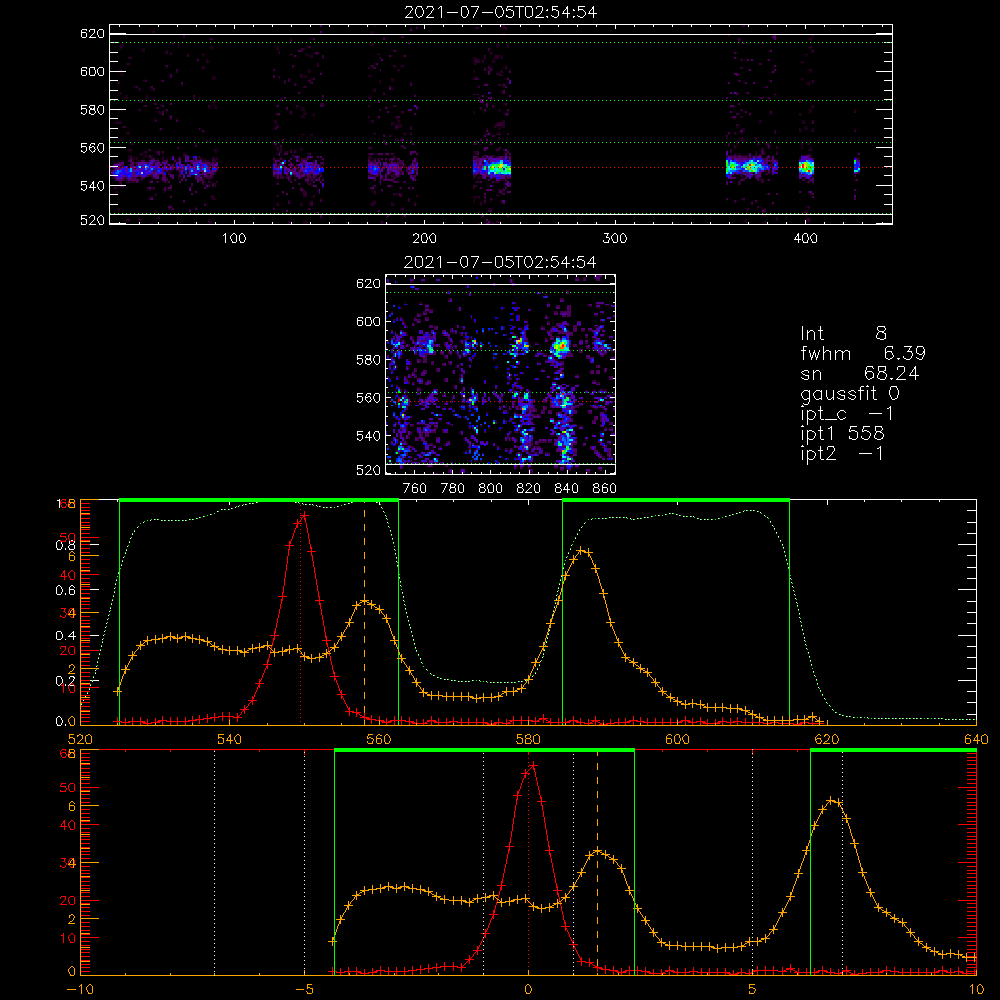
Task: Click x-axis label 600 of the upper profile plot
Action: click(x=678, y=739)
